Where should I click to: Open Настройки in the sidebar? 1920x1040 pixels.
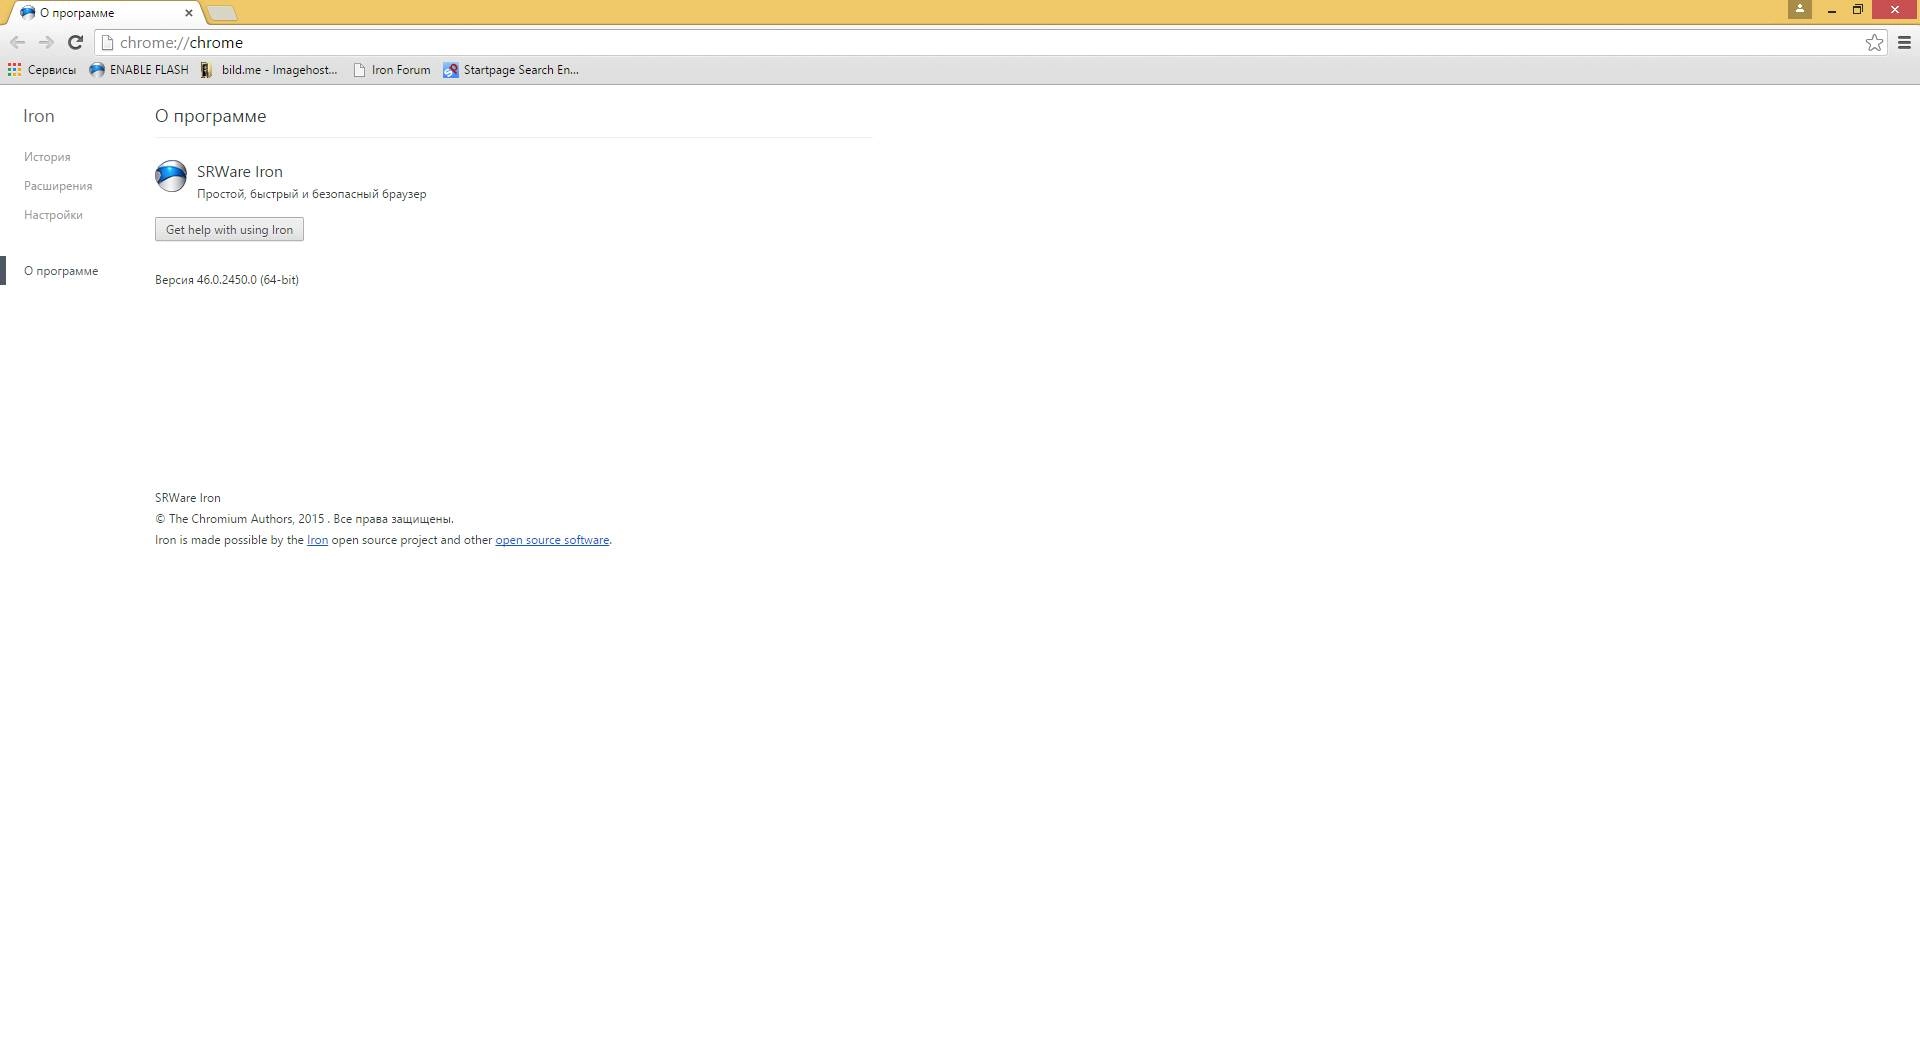point(53,215)
